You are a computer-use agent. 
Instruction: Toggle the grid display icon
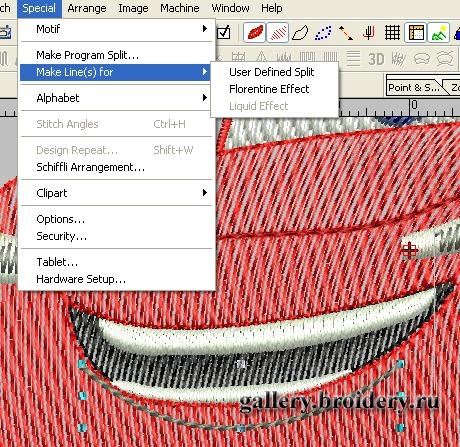point(392,33)
